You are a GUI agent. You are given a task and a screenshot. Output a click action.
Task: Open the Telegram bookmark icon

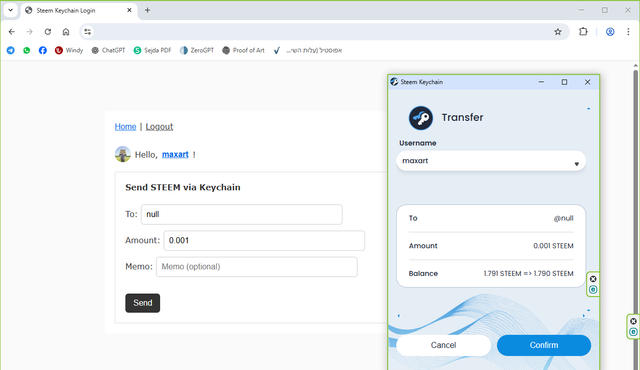(11, 50)
